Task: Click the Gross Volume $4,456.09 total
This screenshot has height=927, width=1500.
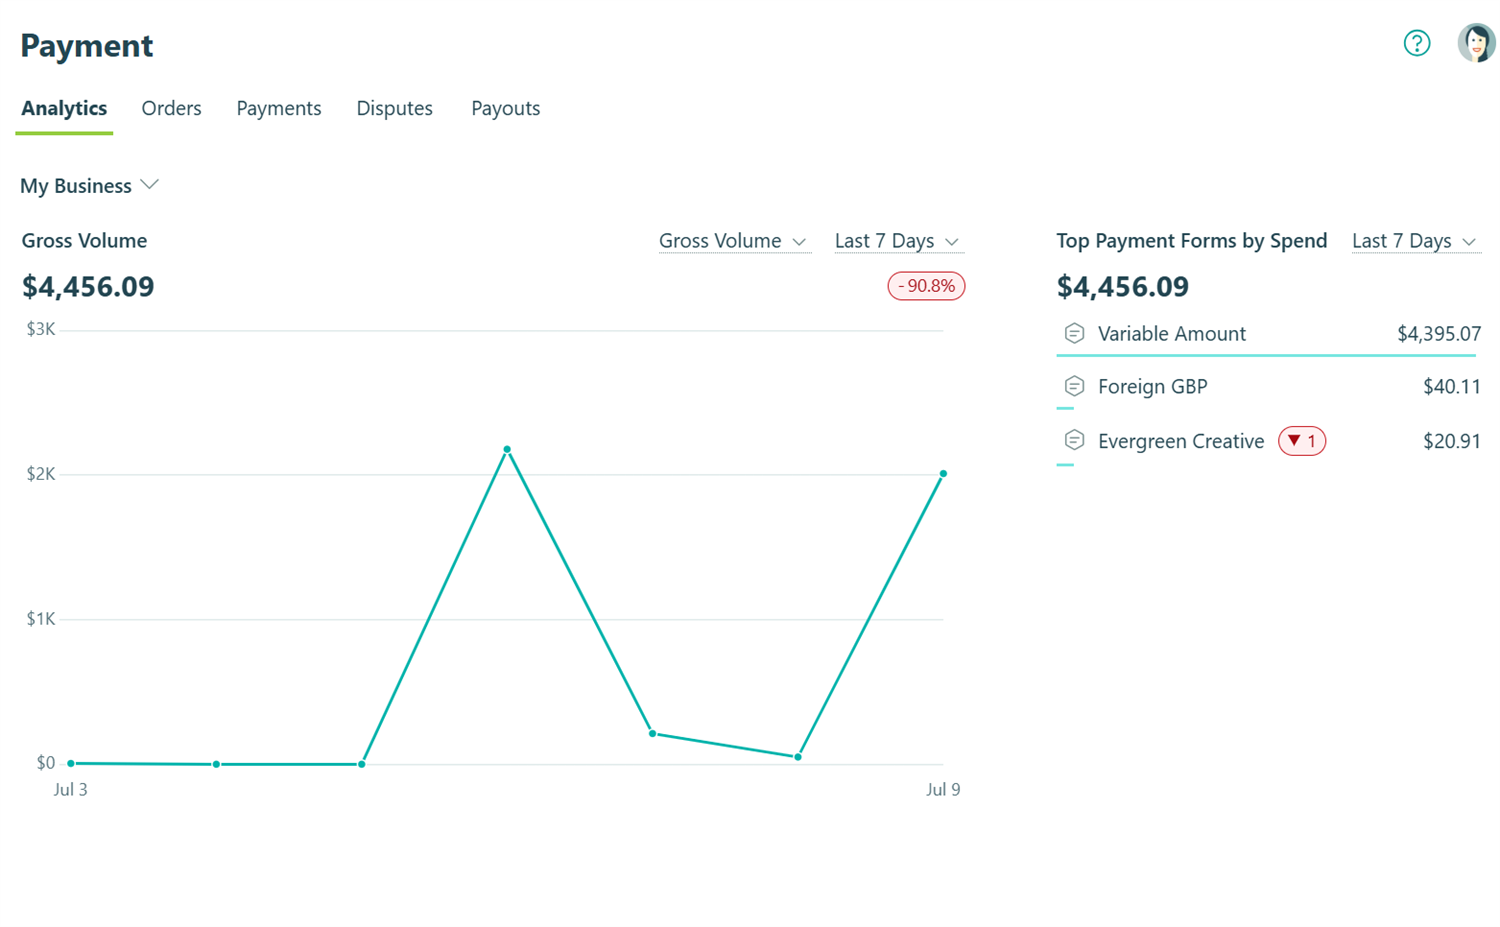Action: click(x=88, y=287)
